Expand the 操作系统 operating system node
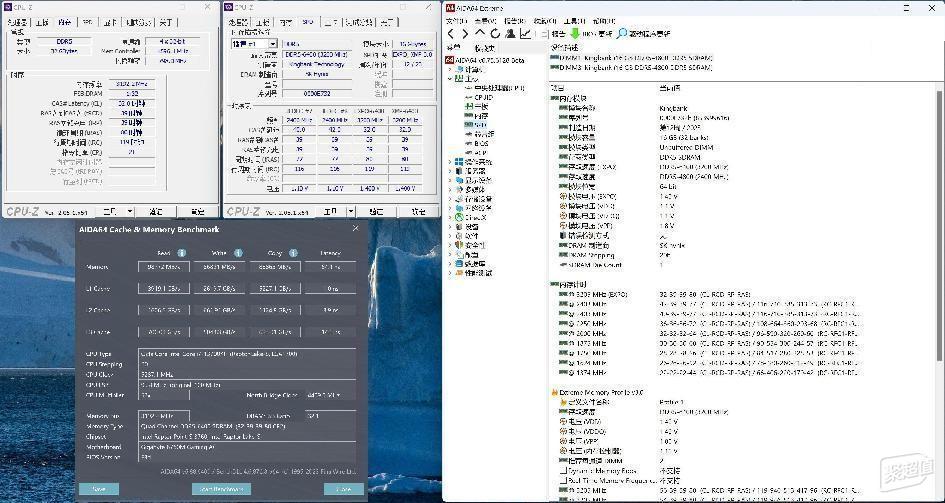This screenshot has height=503, width=945. [x=450, y=162]
